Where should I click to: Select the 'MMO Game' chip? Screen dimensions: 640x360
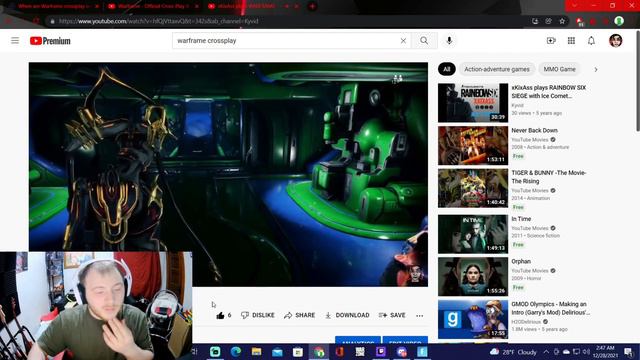coord(559,69)
